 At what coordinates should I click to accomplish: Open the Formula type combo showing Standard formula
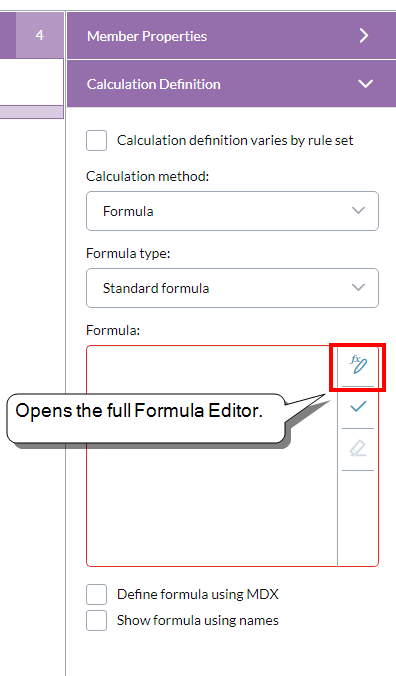[232, 288]
